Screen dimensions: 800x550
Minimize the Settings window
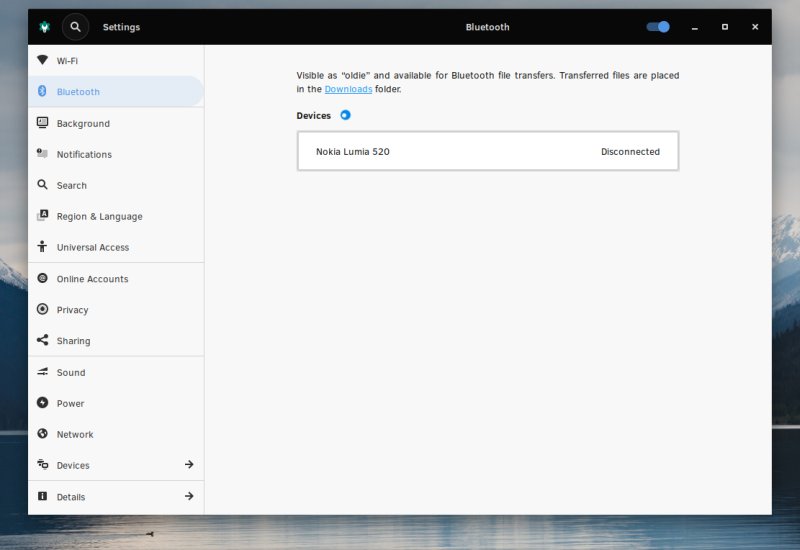pos(694,27)
